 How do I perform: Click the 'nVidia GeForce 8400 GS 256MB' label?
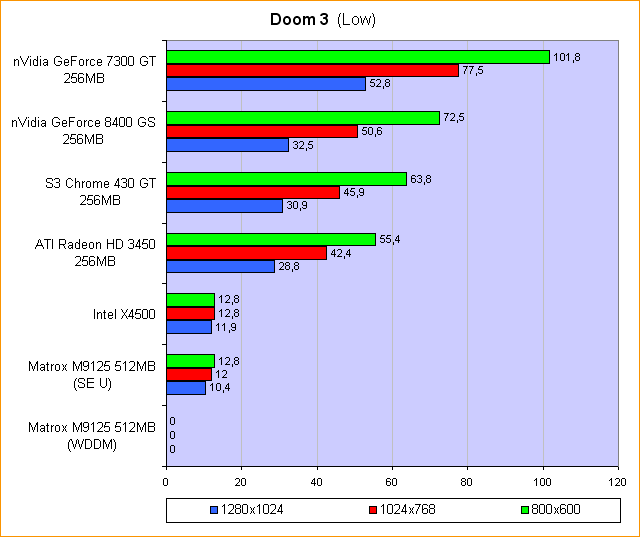tap(83, 131)
